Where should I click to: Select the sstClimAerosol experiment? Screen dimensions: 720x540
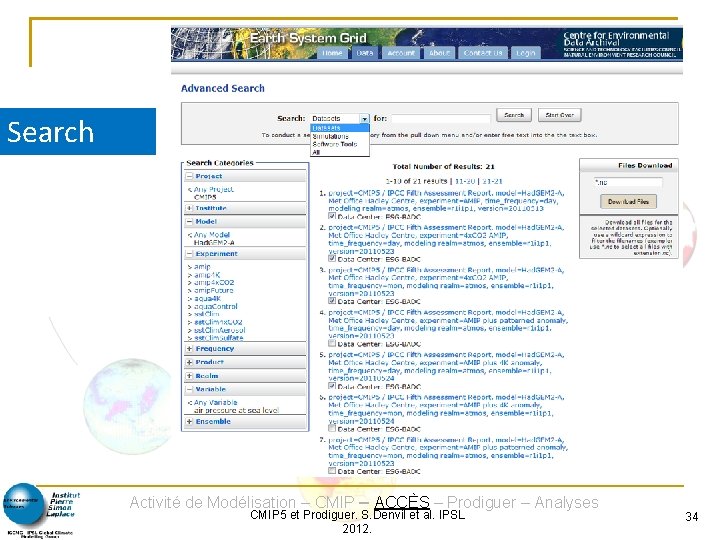click(219, 330)
